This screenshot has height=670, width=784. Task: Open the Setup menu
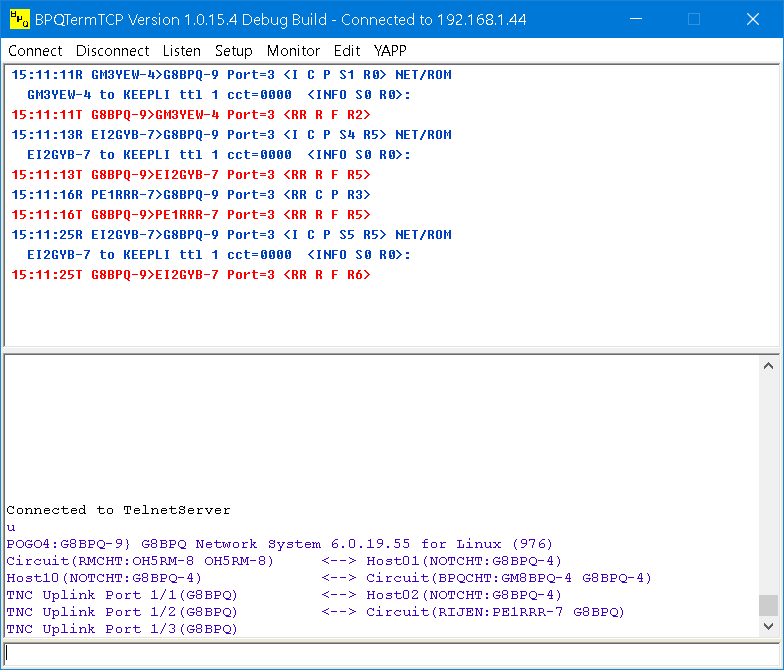[x=233, y=51]
